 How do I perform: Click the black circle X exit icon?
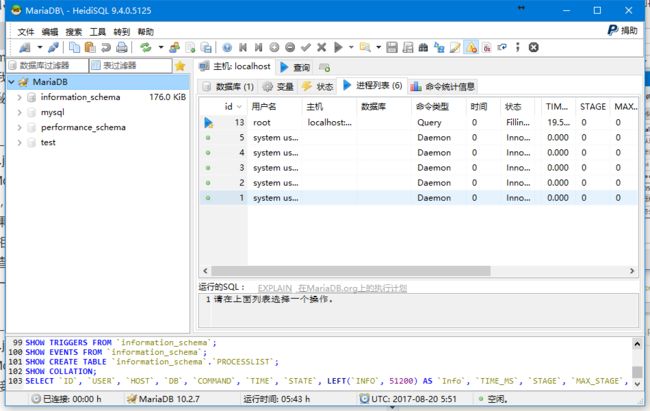pos(534,47)
